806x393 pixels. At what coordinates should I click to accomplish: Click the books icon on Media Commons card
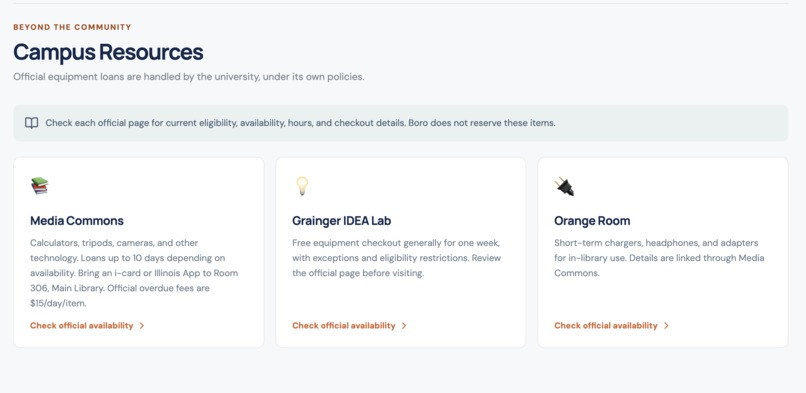tap(40, 185)
